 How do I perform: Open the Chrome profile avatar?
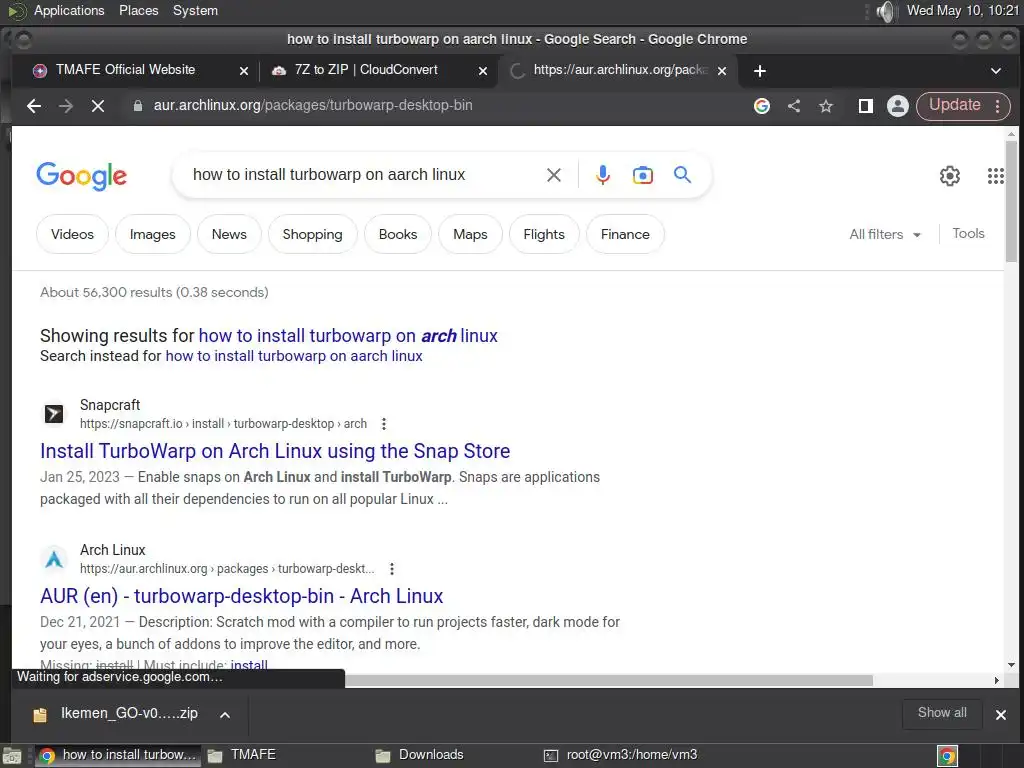(x=898, y=106)
